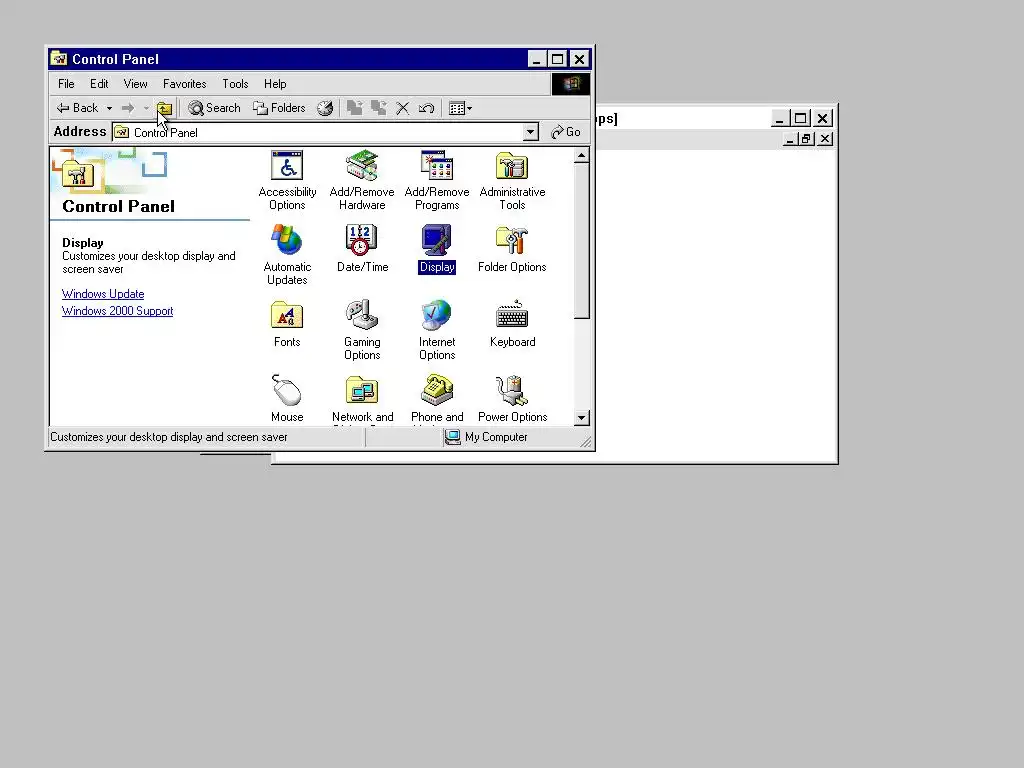Click the Go button

[x=566, y=132]
